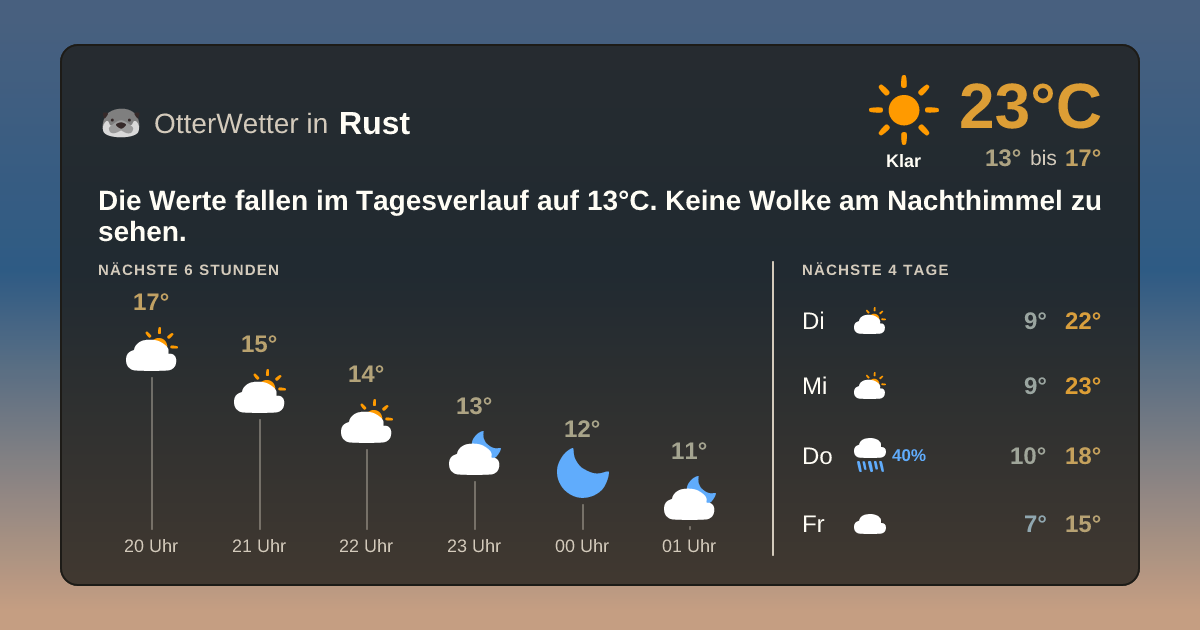
Task: Select the clear moon icon at 00 Uhr
Action: click(x=582, y=472)
